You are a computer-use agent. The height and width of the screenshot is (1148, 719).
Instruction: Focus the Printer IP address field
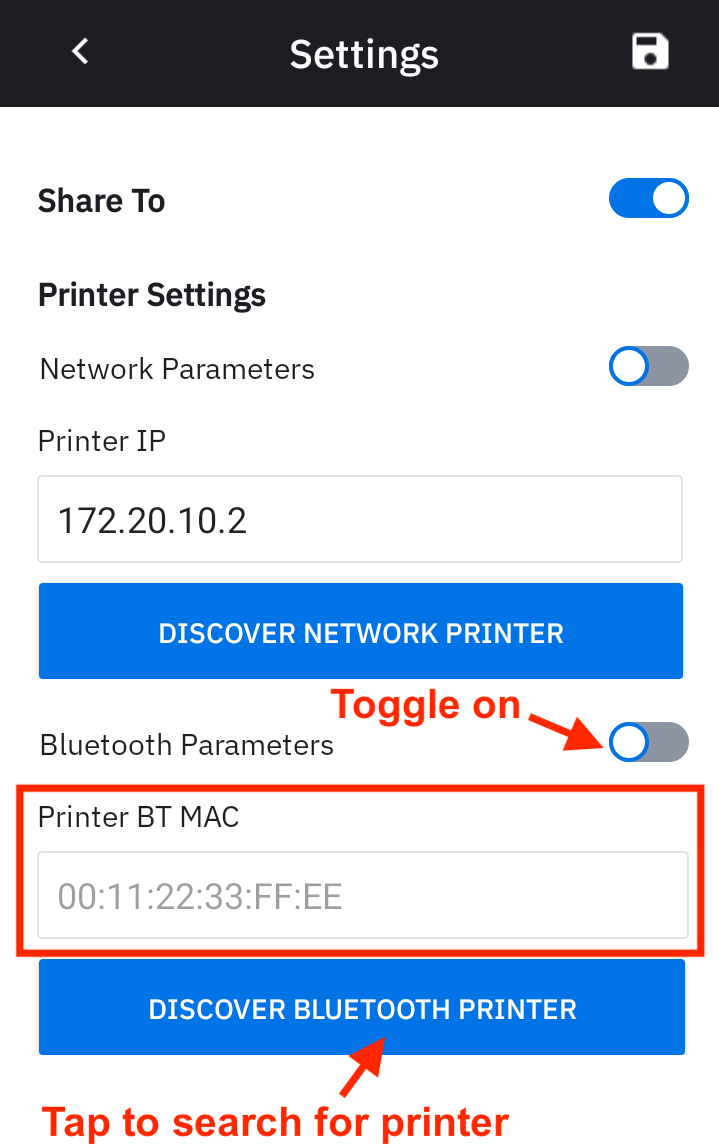click(x=360, y=520)
